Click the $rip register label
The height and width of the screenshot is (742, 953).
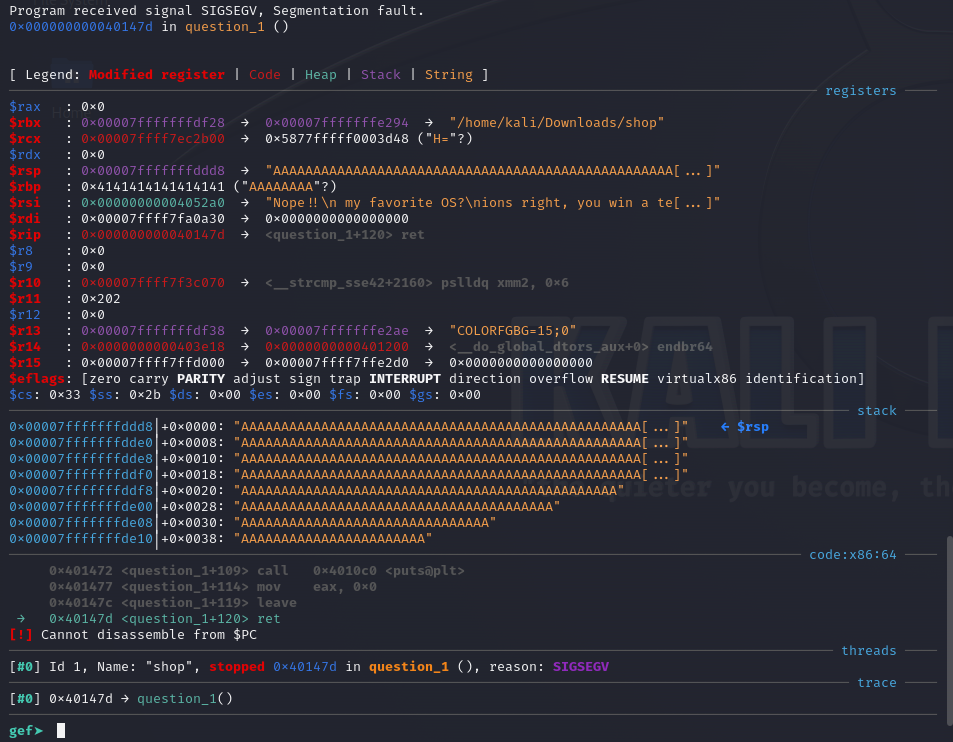(x=23, y=234)
